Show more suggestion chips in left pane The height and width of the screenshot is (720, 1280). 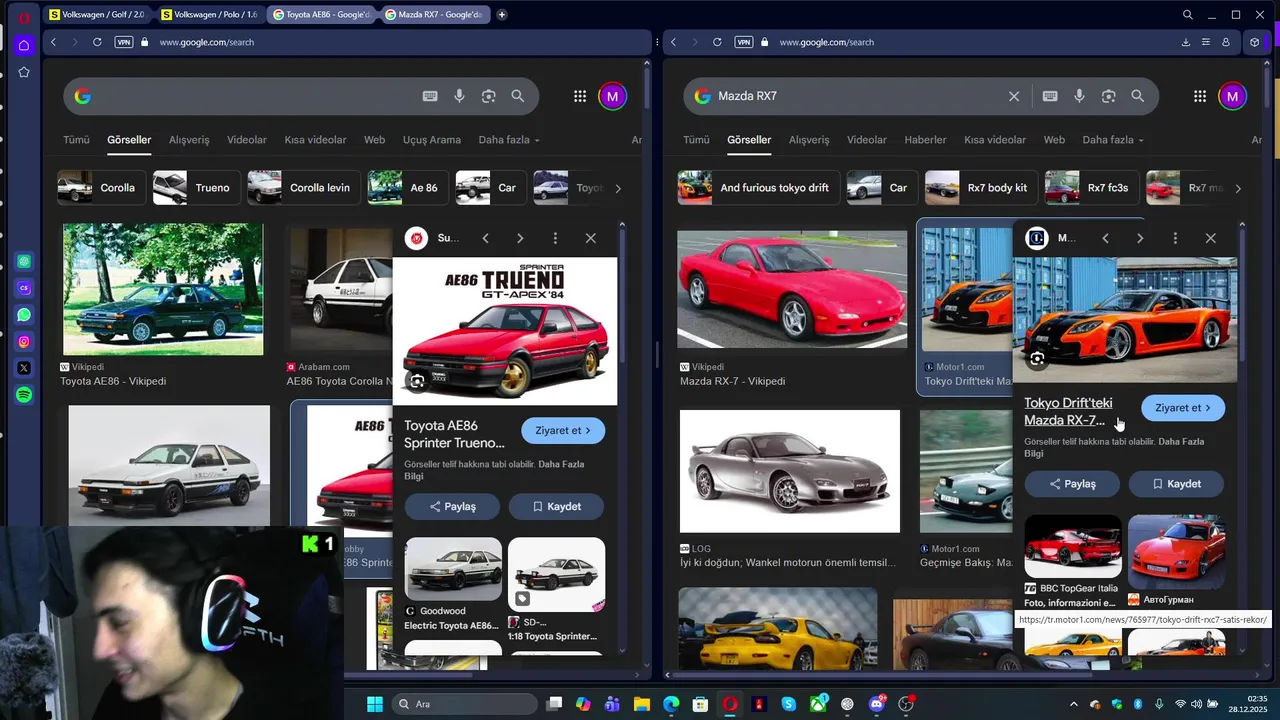[618, 188]
